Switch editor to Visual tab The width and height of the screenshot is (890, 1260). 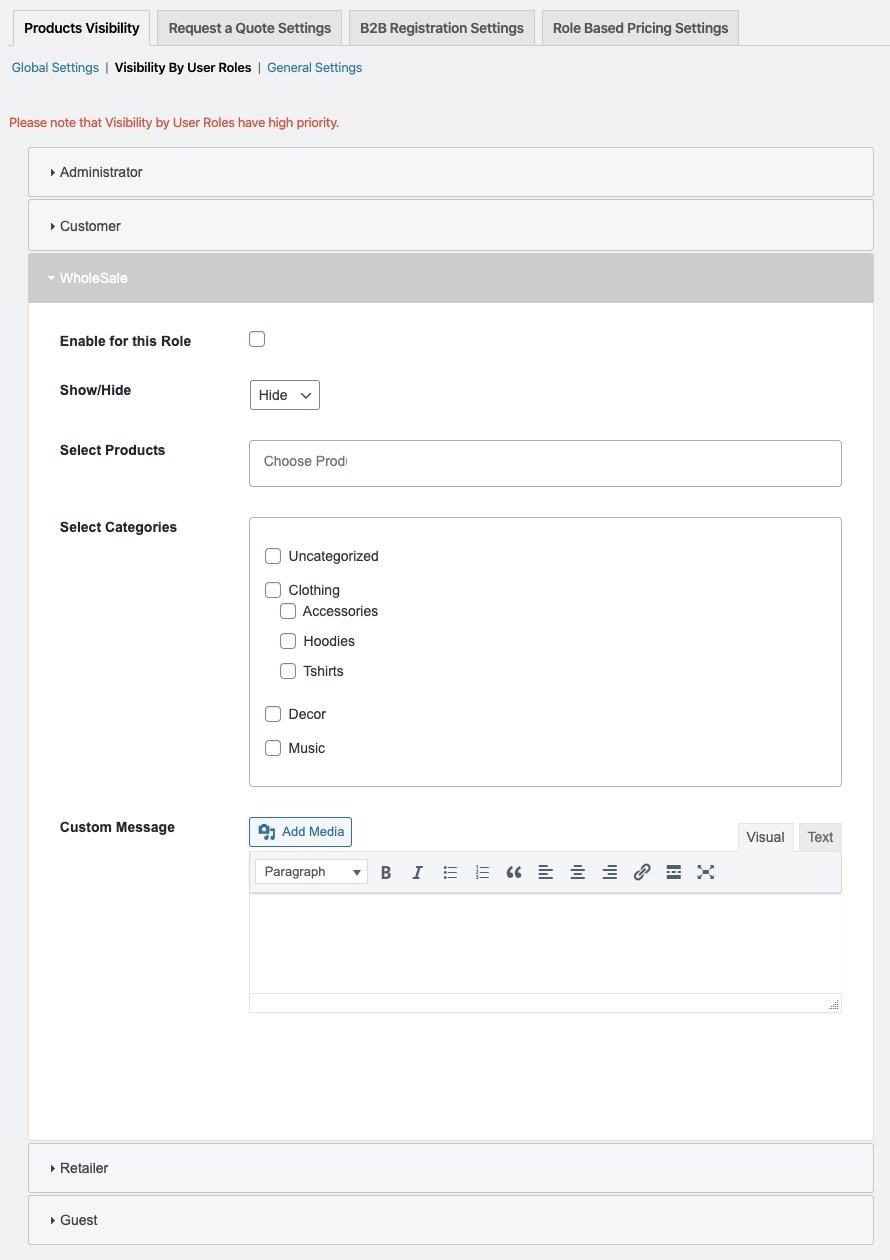tap(765, 837)
